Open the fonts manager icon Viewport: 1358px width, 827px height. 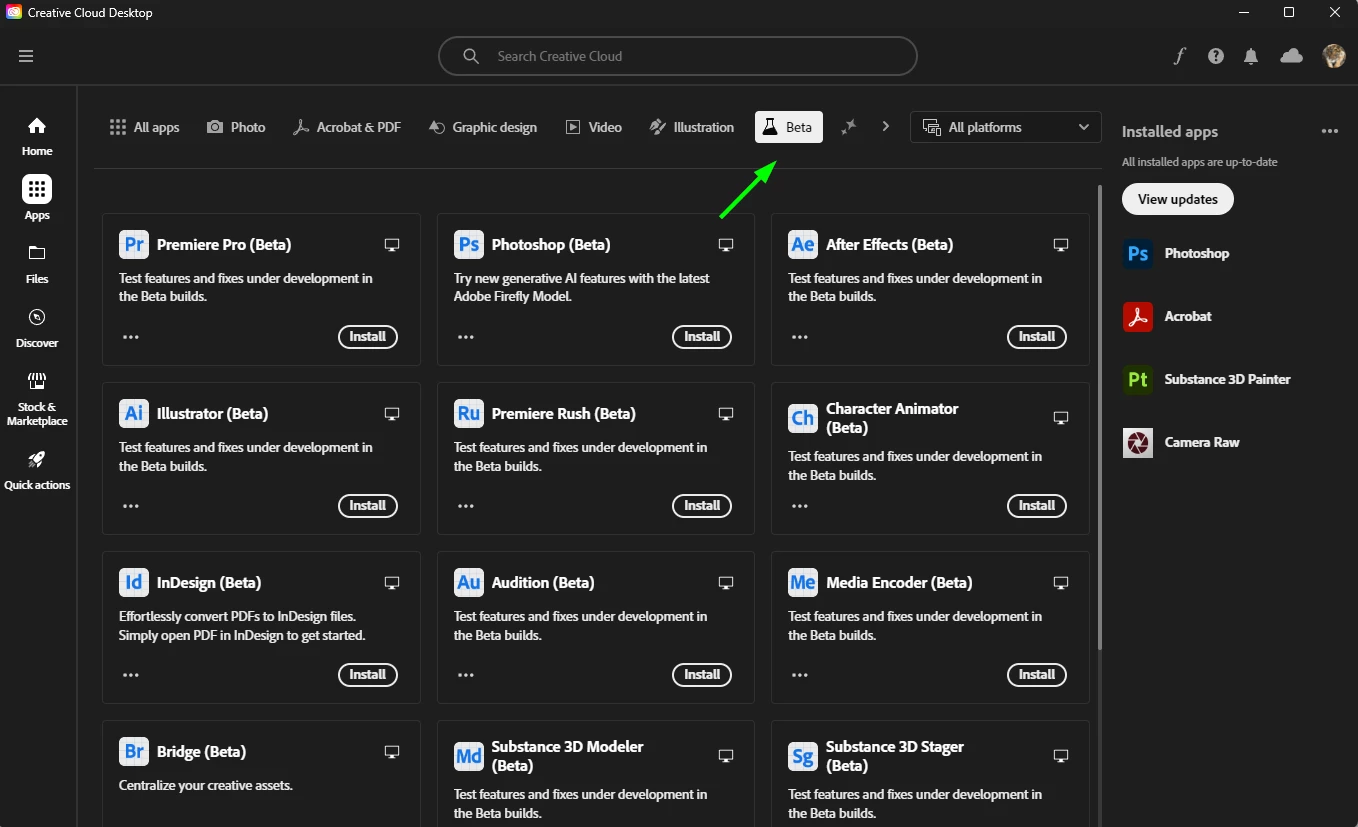(x=1179, y=56)
